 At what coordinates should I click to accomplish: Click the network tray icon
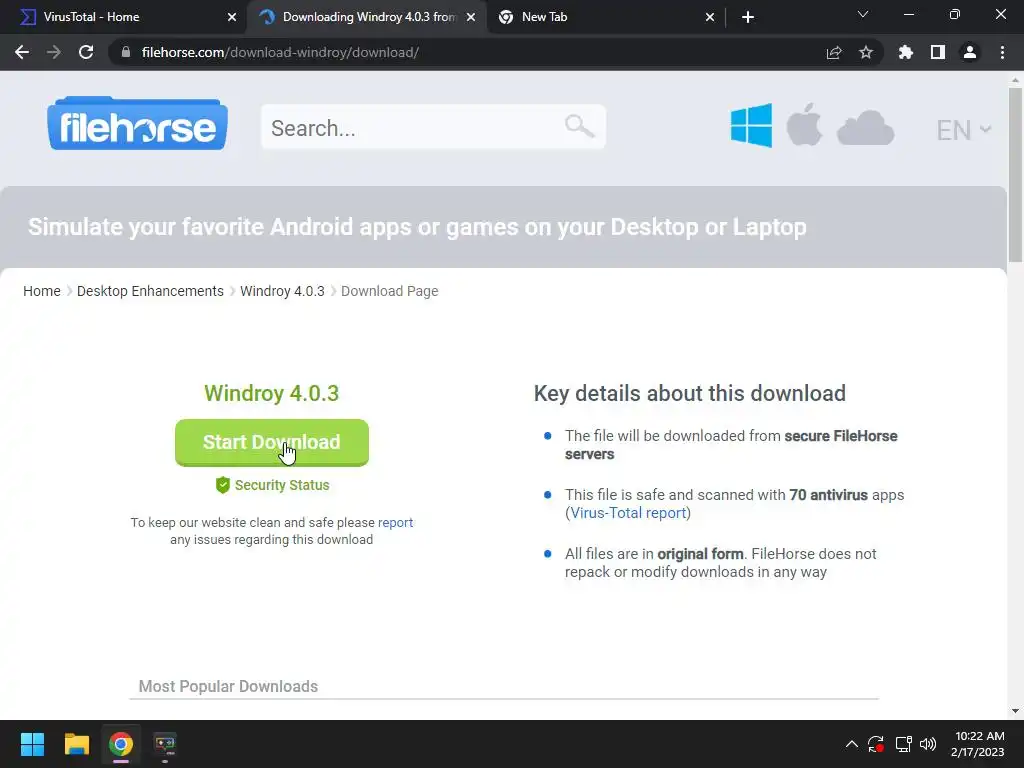click(903, 744)
